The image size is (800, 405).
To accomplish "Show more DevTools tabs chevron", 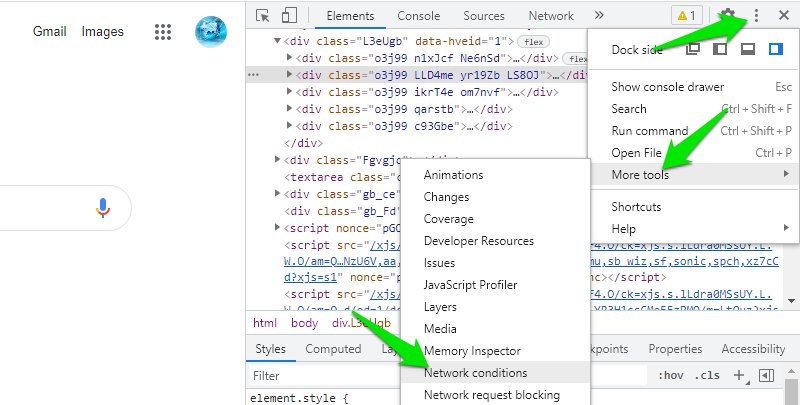I will [599, 15].
